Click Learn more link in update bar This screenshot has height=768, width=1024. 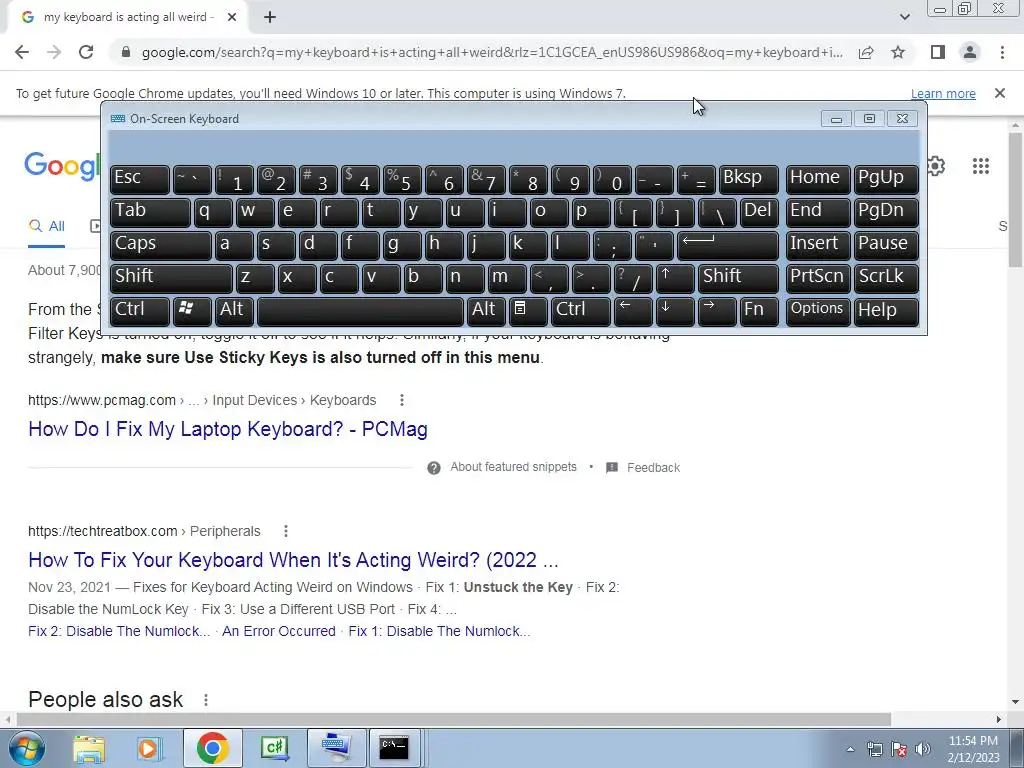point(943,93)
